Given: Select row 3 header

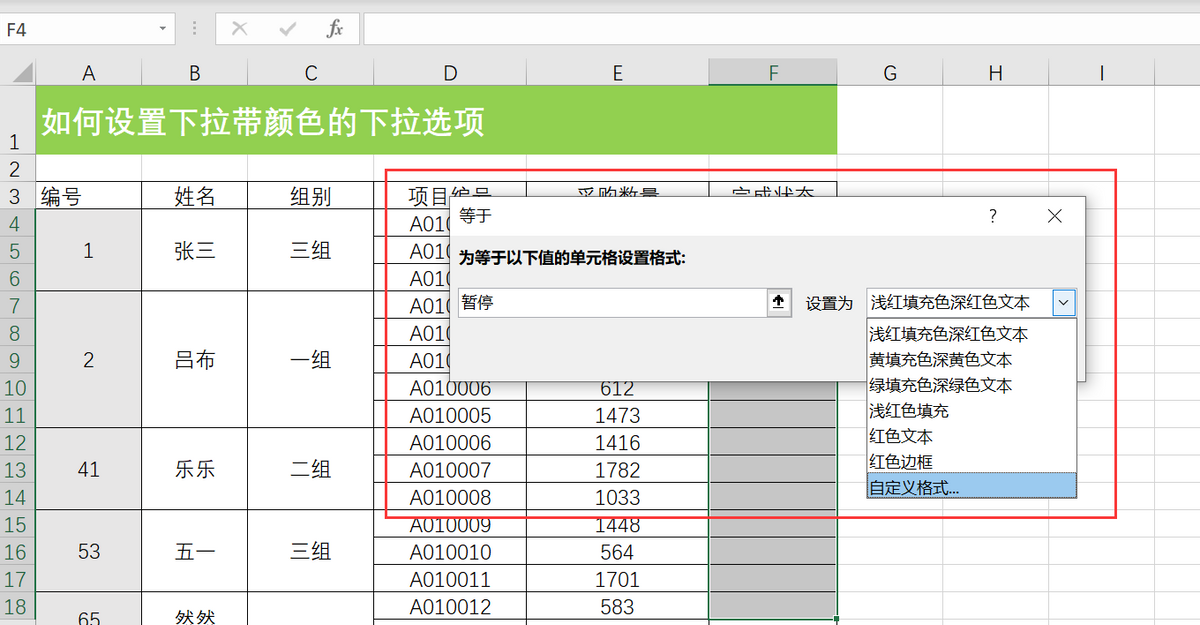Looking at the screenshot, I should point(18,196).
